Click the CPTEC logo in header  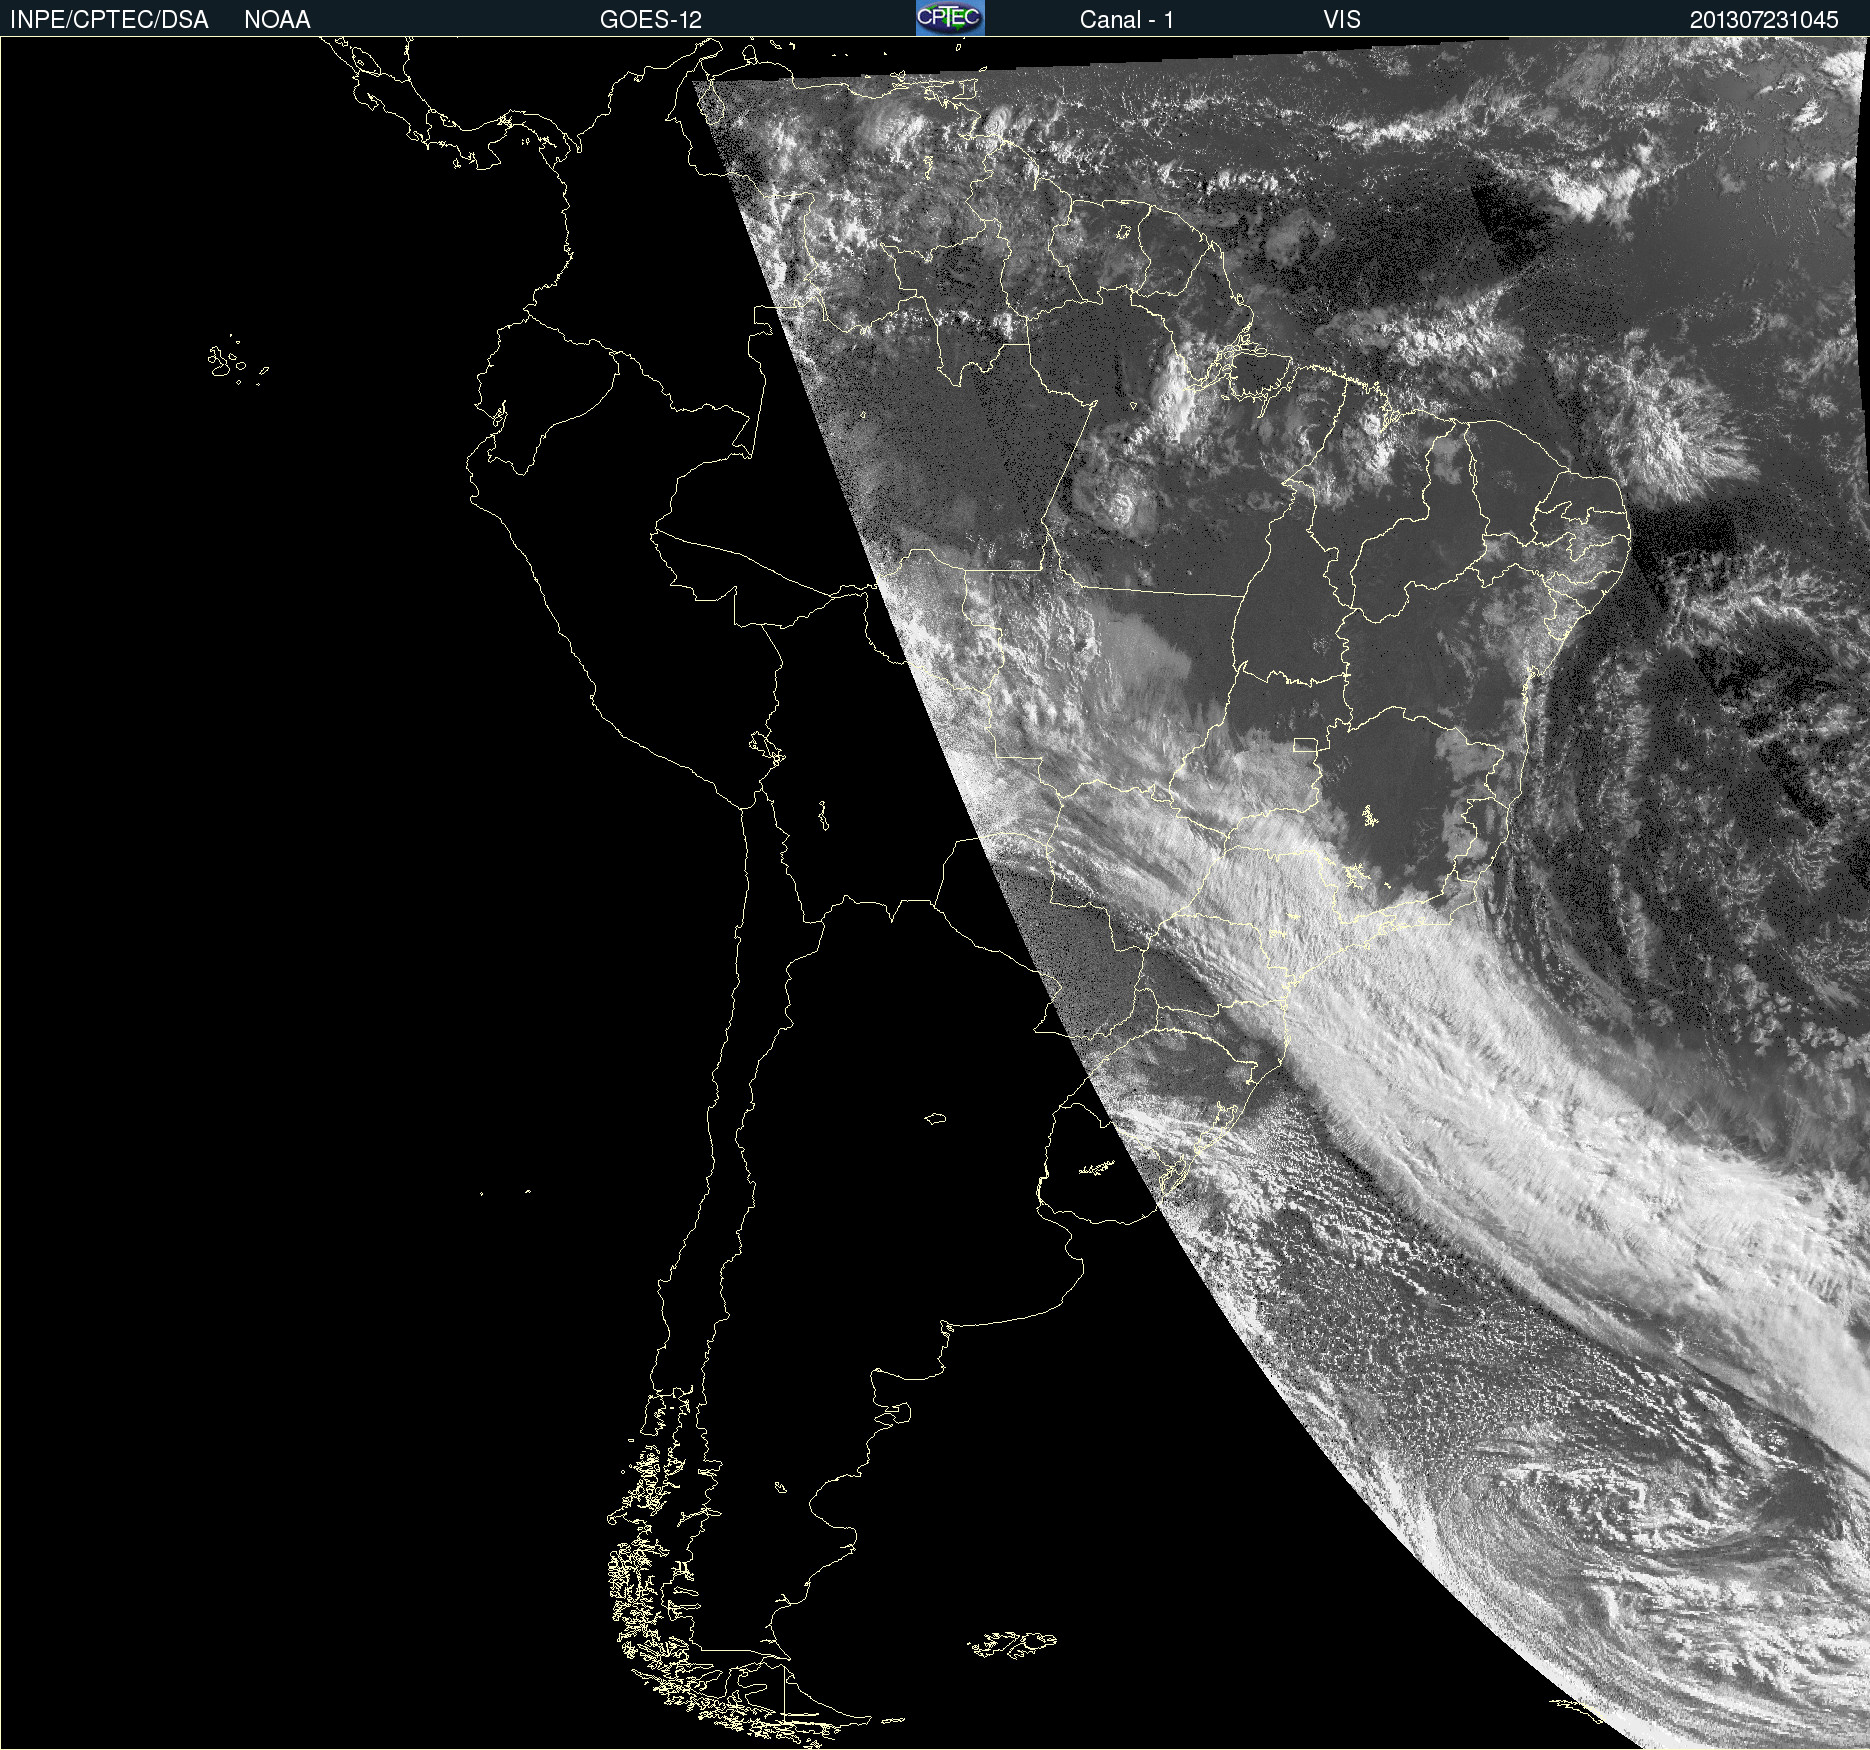pyautogui.click(x=950, y=18)
